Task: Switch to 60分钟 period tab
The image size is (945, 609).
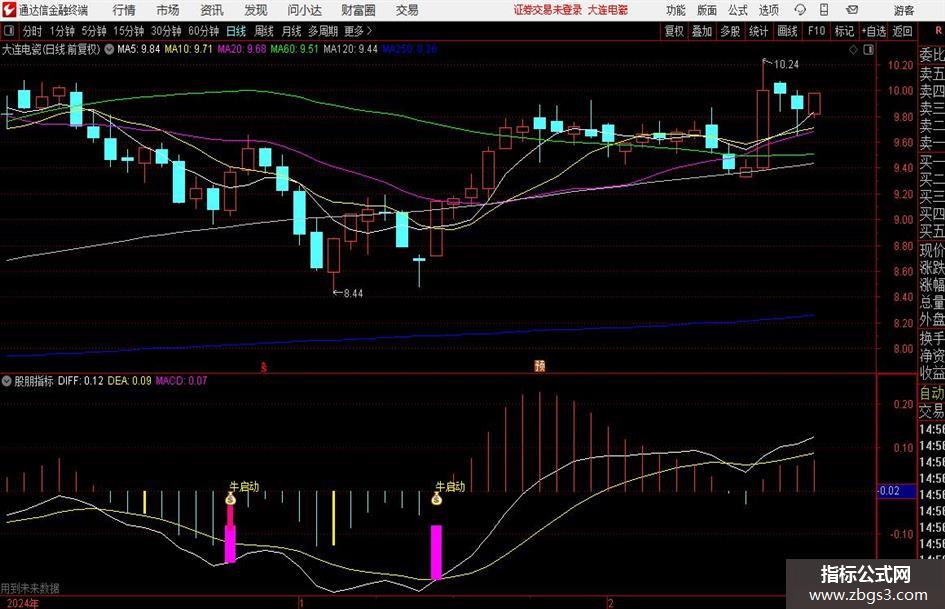Action: (203, 31)
